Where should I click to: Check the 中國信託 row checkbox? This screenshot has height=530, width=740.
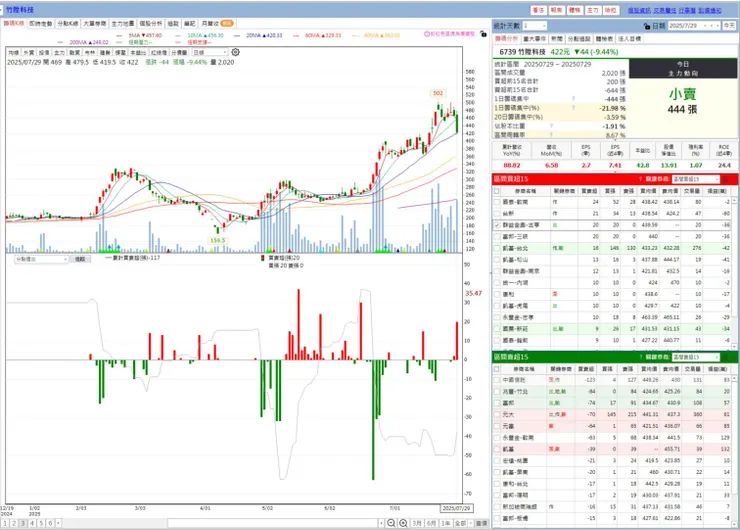497,380
